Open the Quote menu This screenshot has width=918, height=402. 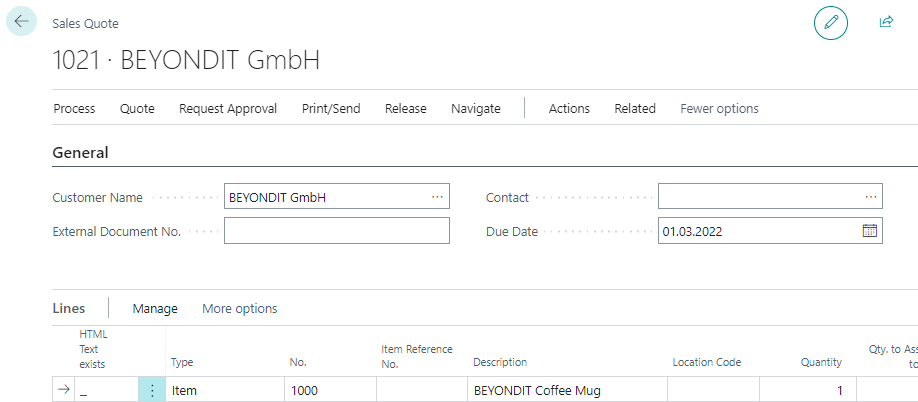pyautogui.click(x=137, y=108)
